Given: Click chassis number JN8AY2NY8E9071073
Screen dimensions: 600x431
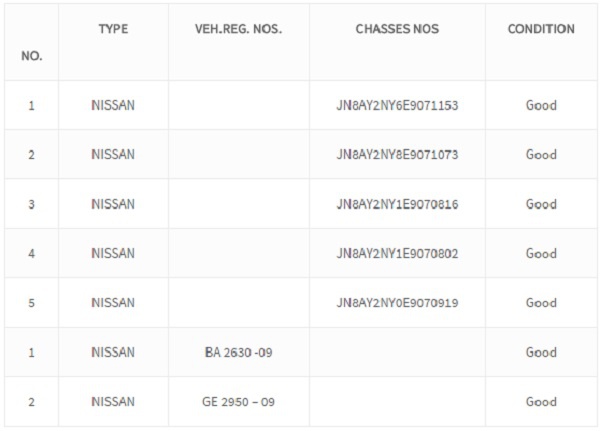Looking at the screenshot, I should [x=397, y=155].
